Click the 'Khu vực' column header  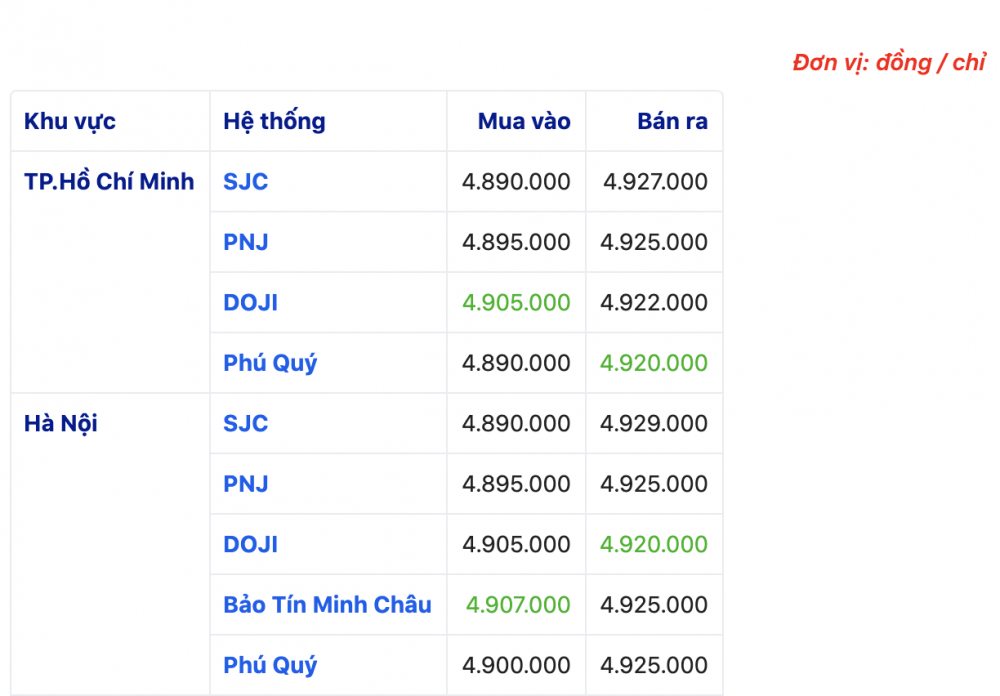pyautogui.click(x=70, y=121)
